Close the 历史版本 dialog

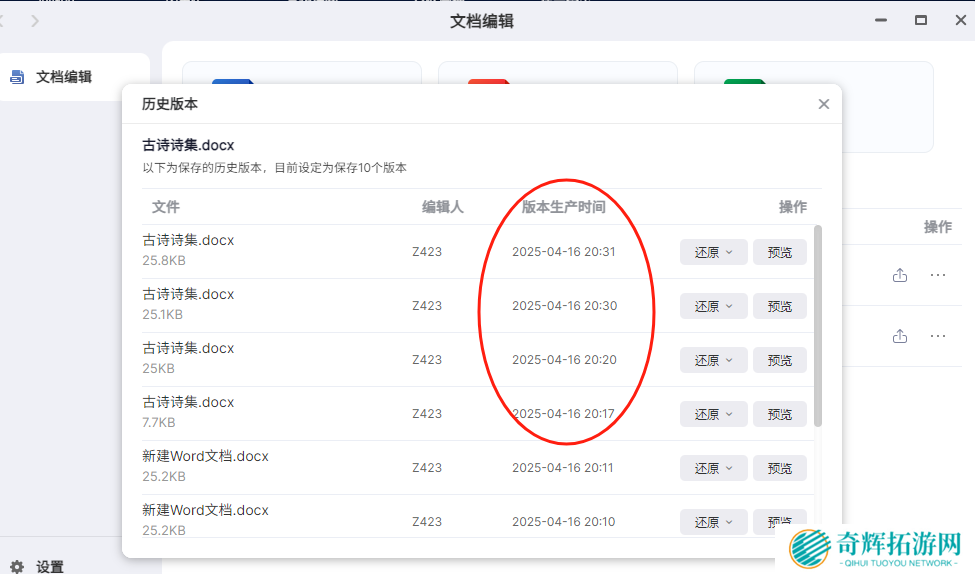[x=823, y=104]
